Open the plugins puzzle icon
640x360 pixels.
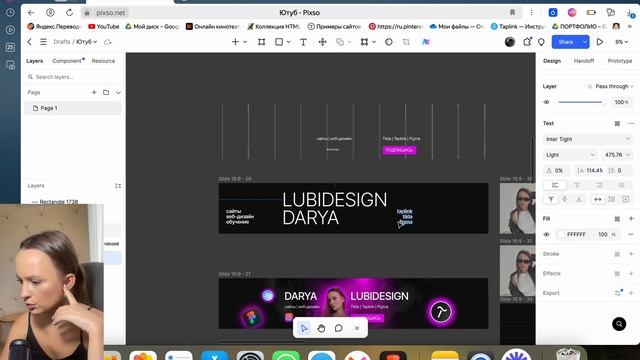(x=527, y=42)
